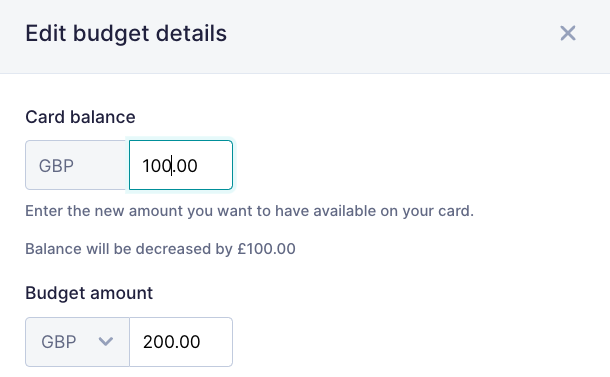Click the helper text about new card amount
This screenshot has height=377, width=610.
[x=249, y=211]
